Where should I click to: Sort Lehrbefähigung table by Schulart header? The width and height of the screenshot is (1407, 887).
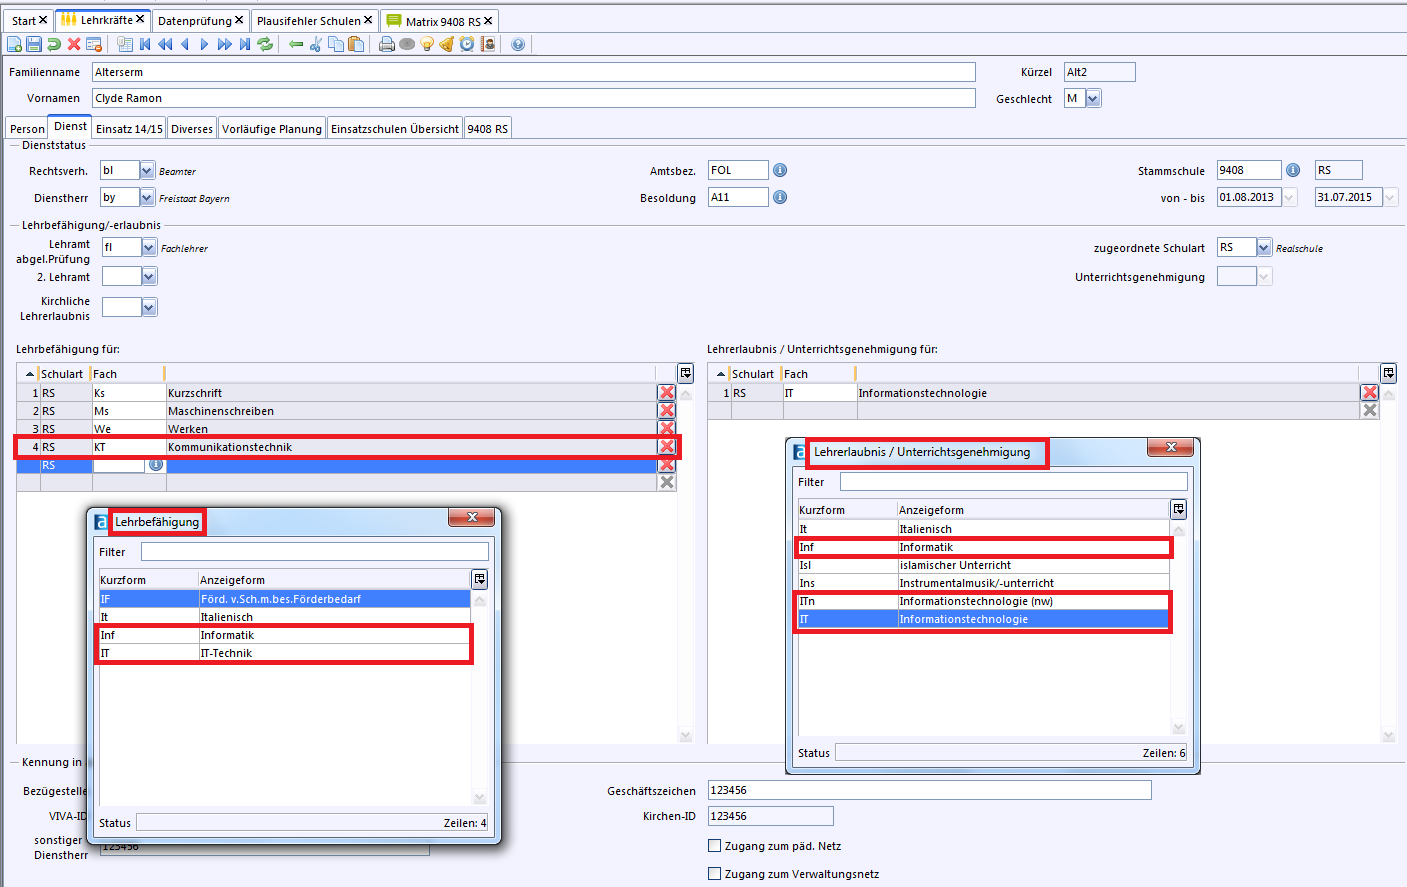(x=62, y=374)
